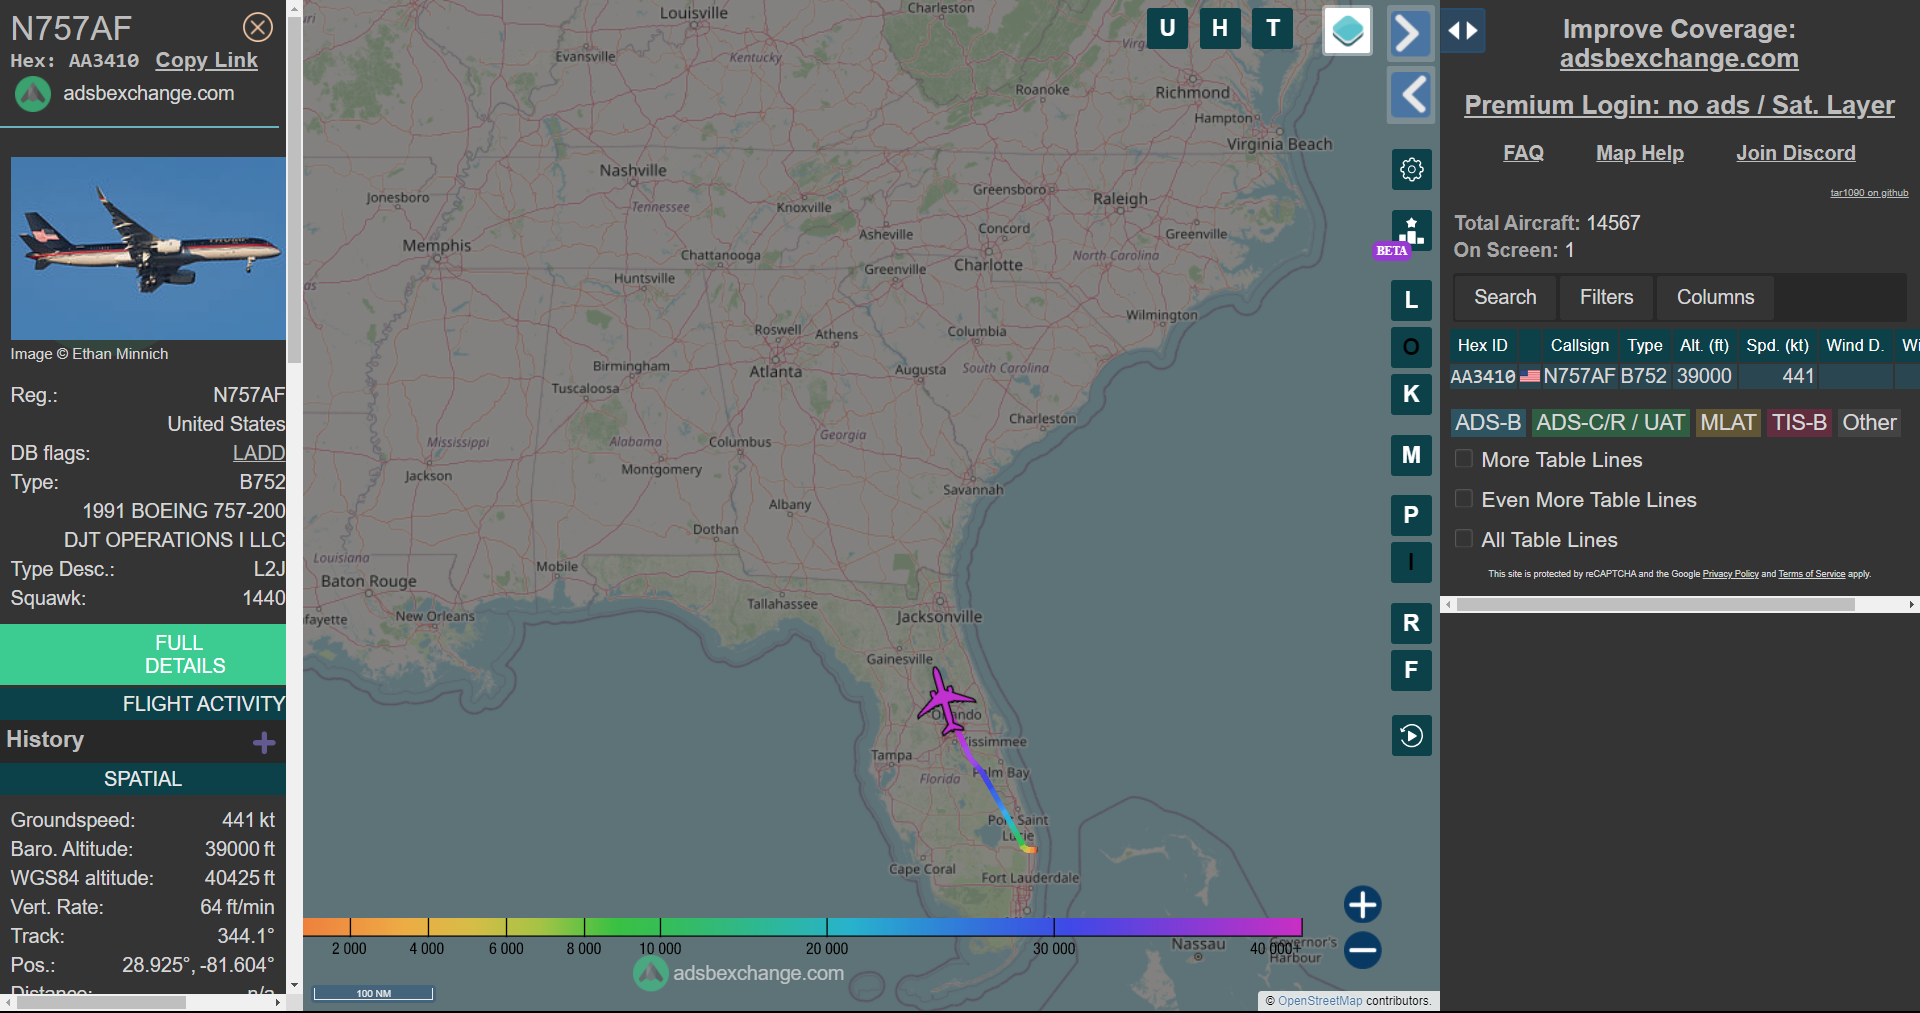Open the tar1090 on github link
Viewport: 1920px width, 1013px height.
1869,193
